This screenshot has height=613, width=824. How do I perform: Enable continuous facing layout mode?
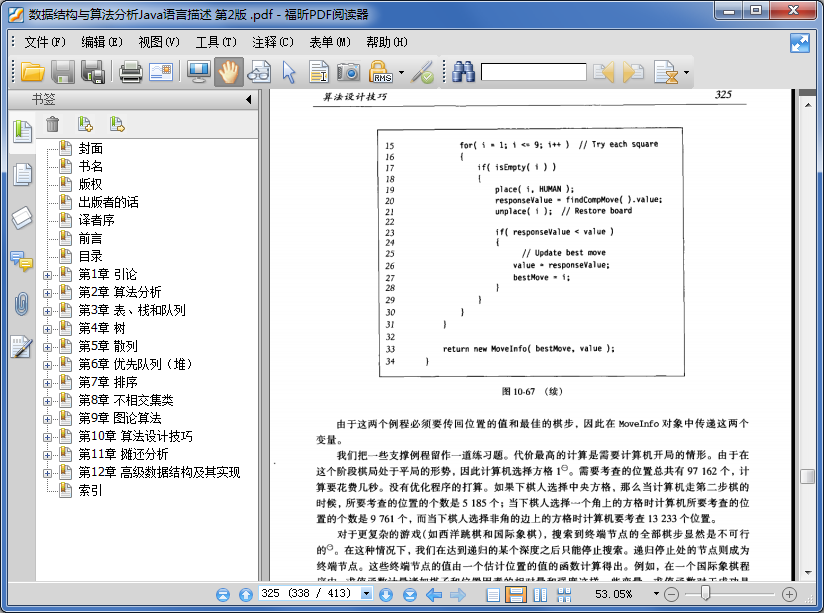[564, 595]
